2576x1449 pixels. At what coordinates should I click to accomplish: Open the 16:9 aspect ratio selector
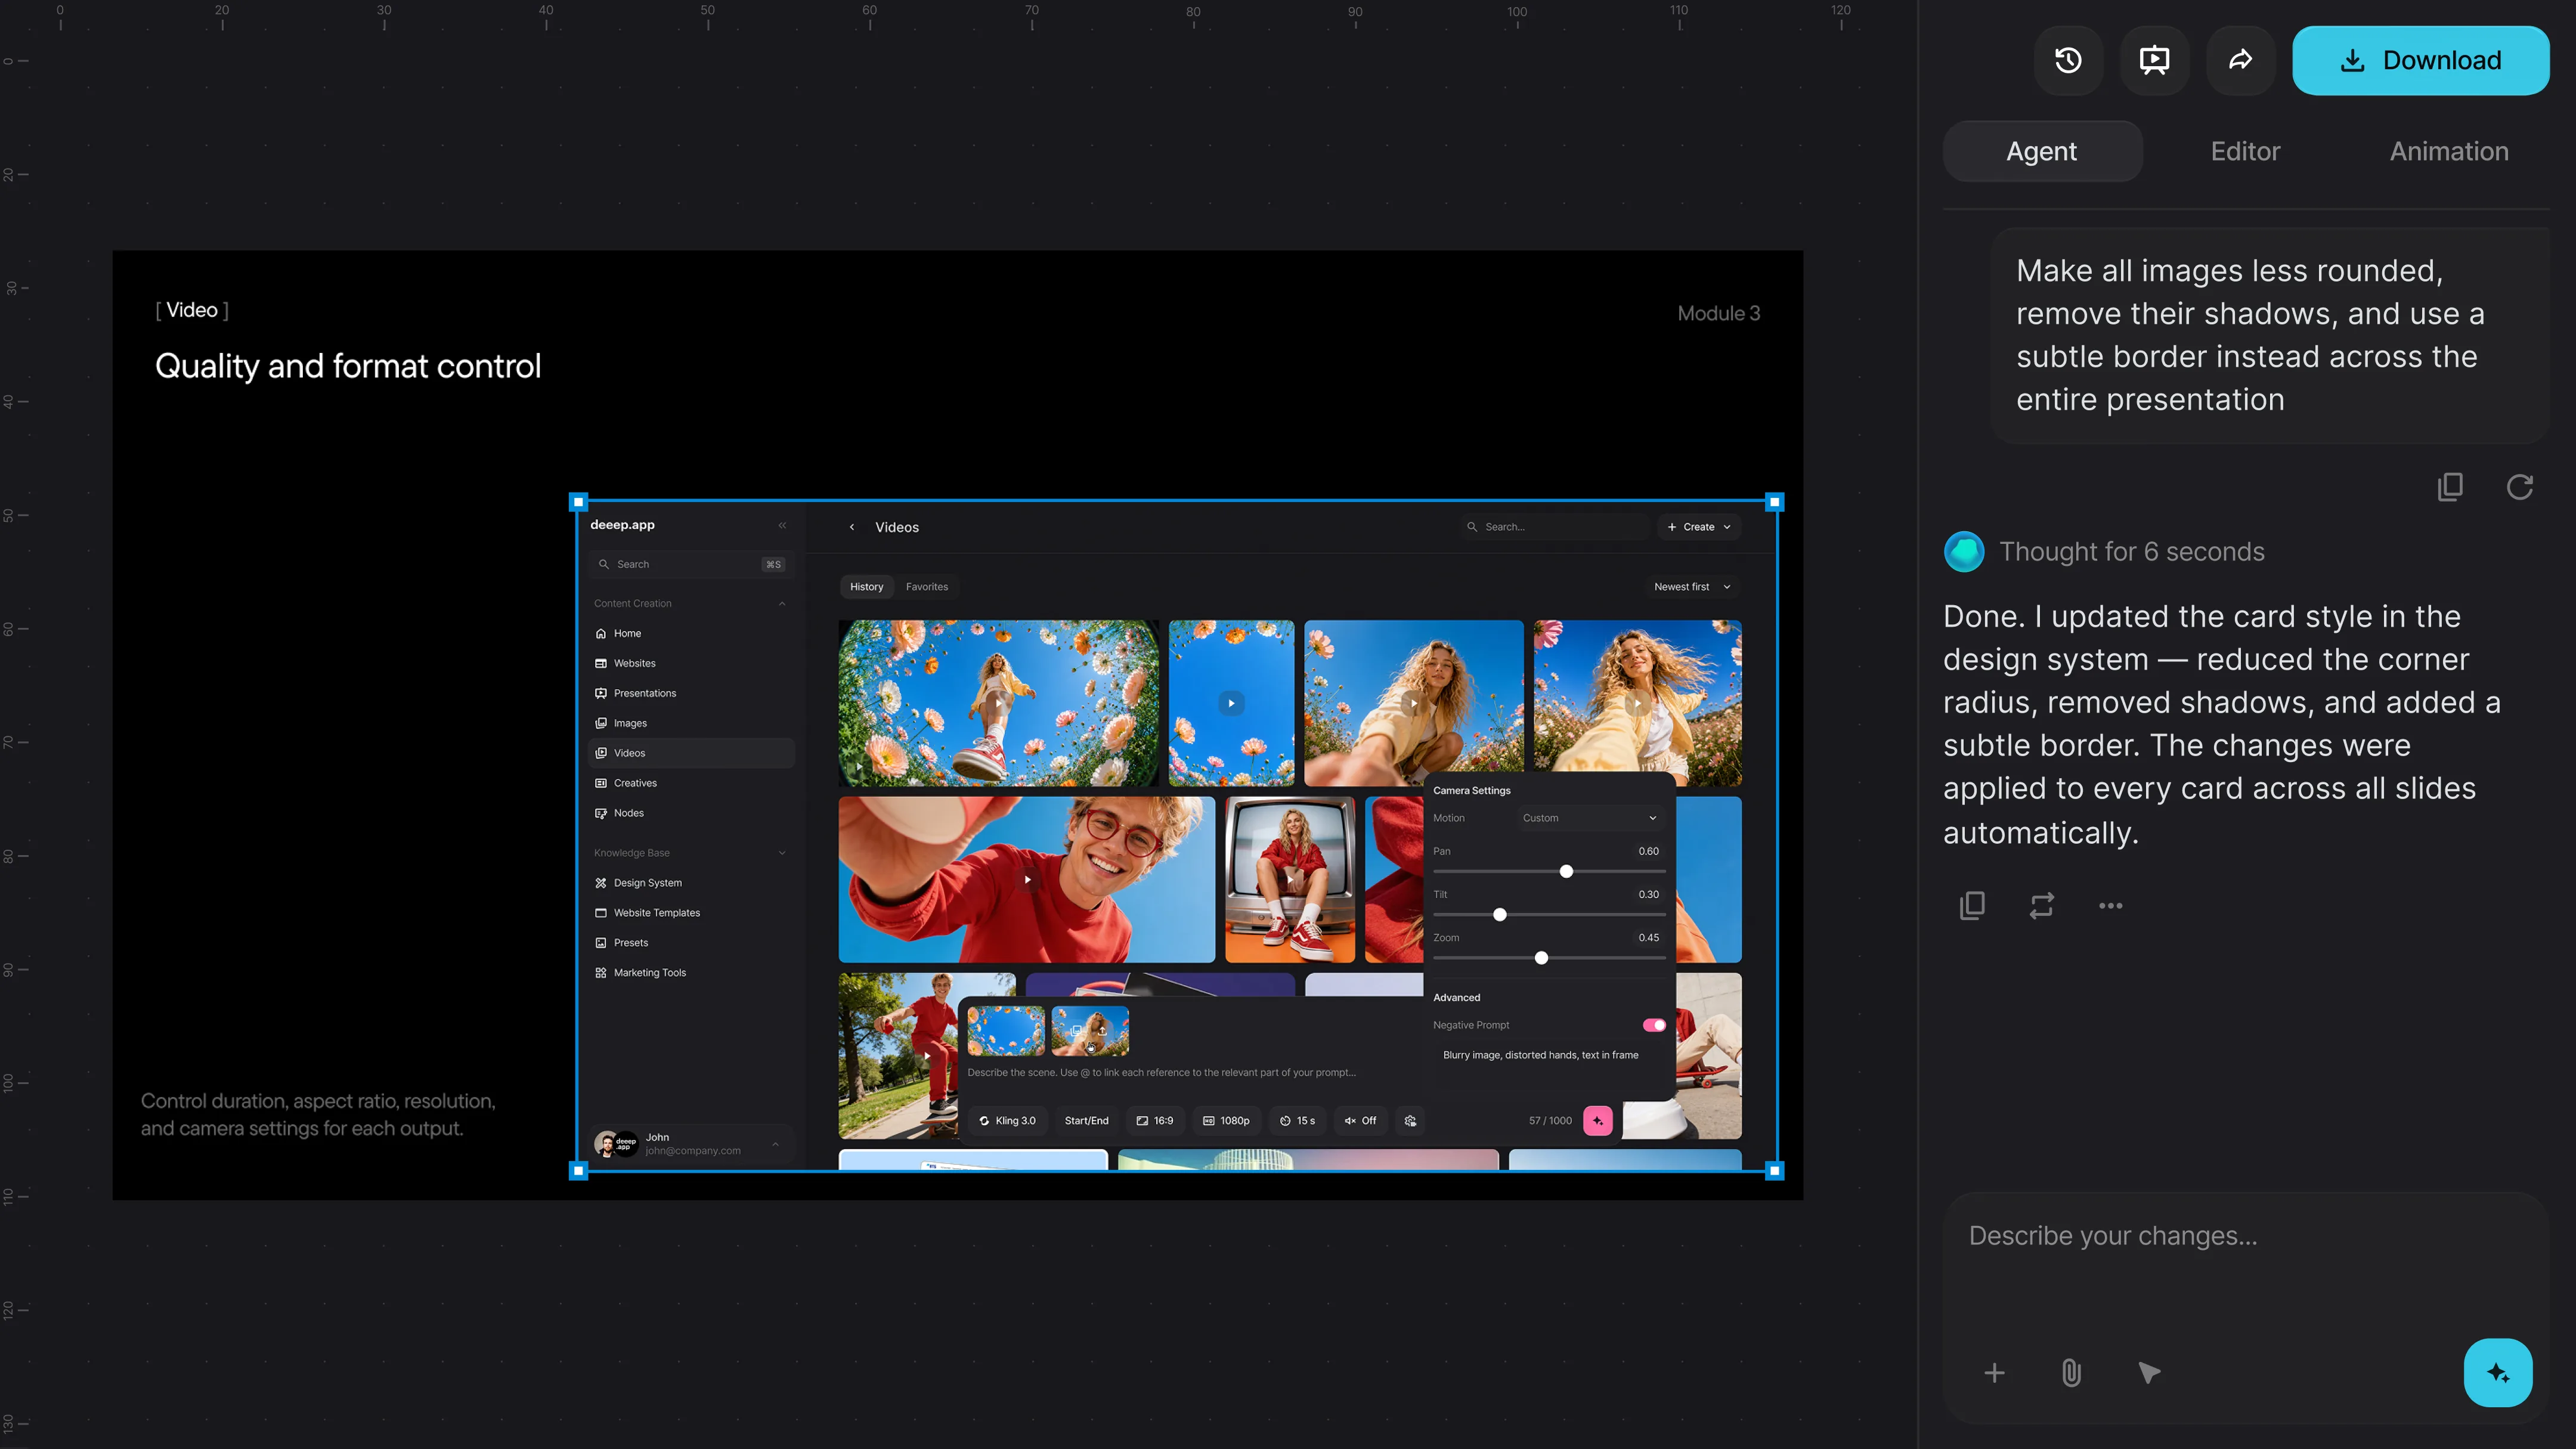click(x=1155, y=1121)
